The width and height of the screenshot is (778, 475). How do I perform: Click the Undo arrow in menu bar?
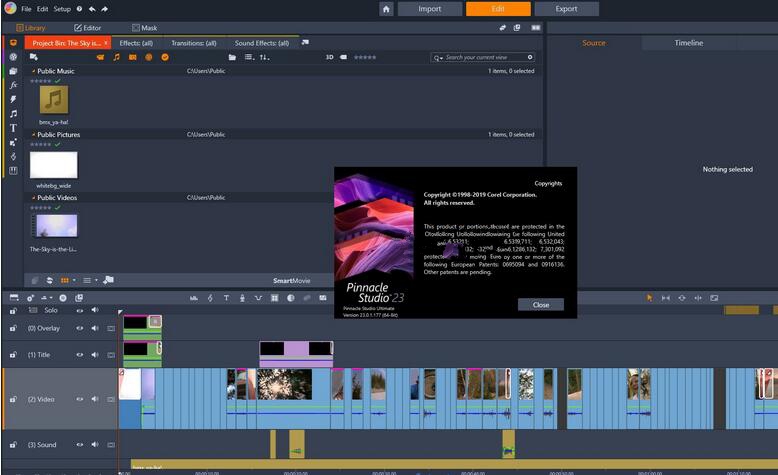pos(92,9)
